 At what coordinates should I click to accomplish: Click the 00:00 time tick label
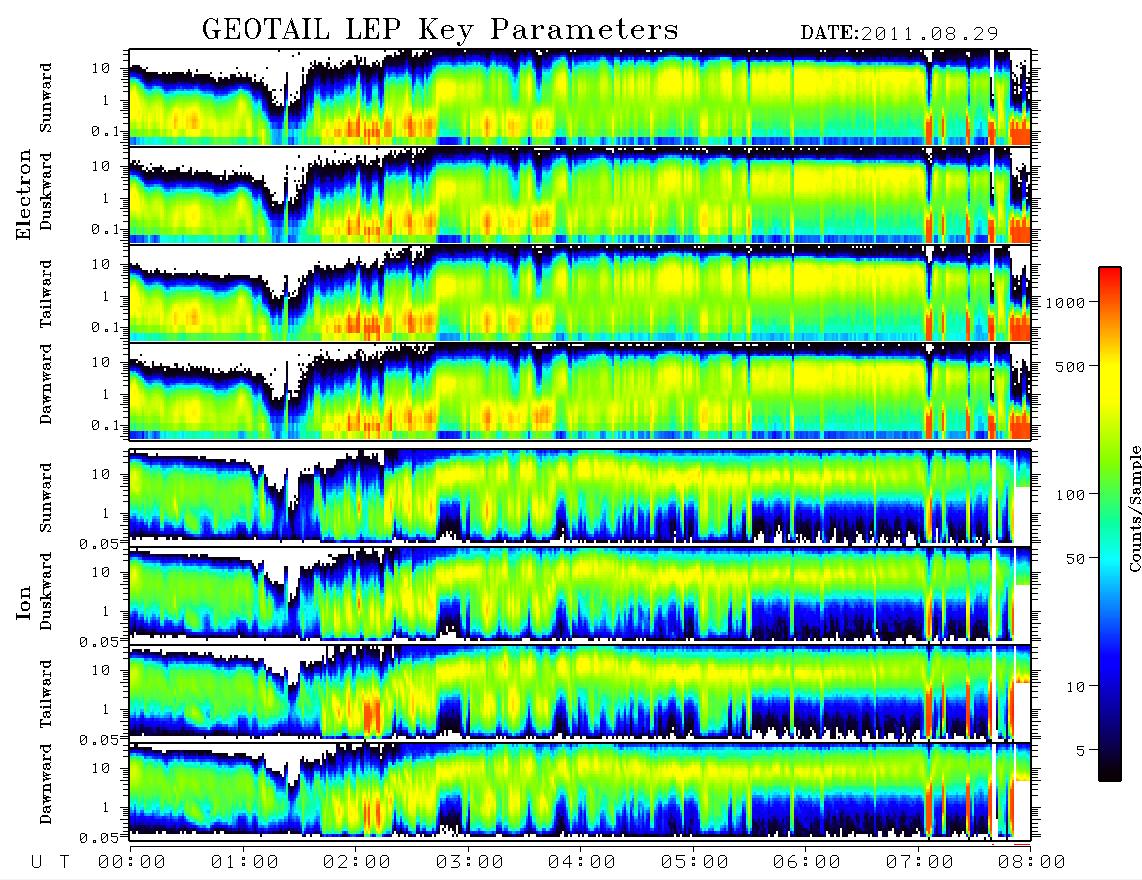[132, 862]
